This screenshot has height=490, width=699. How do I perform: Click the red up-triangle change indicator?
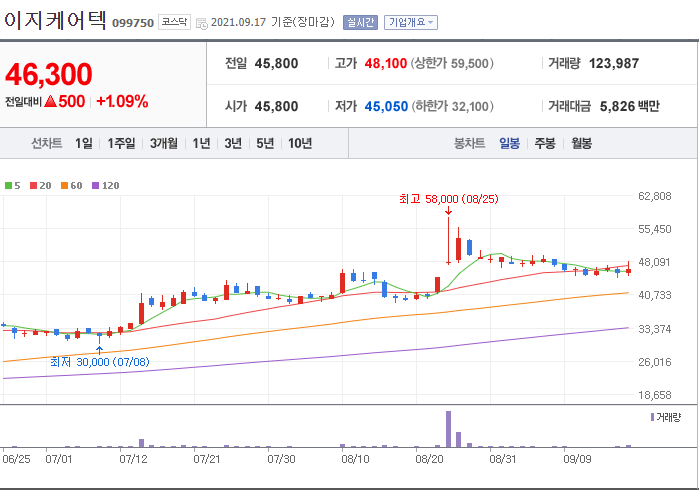click(x=50, y=102)
